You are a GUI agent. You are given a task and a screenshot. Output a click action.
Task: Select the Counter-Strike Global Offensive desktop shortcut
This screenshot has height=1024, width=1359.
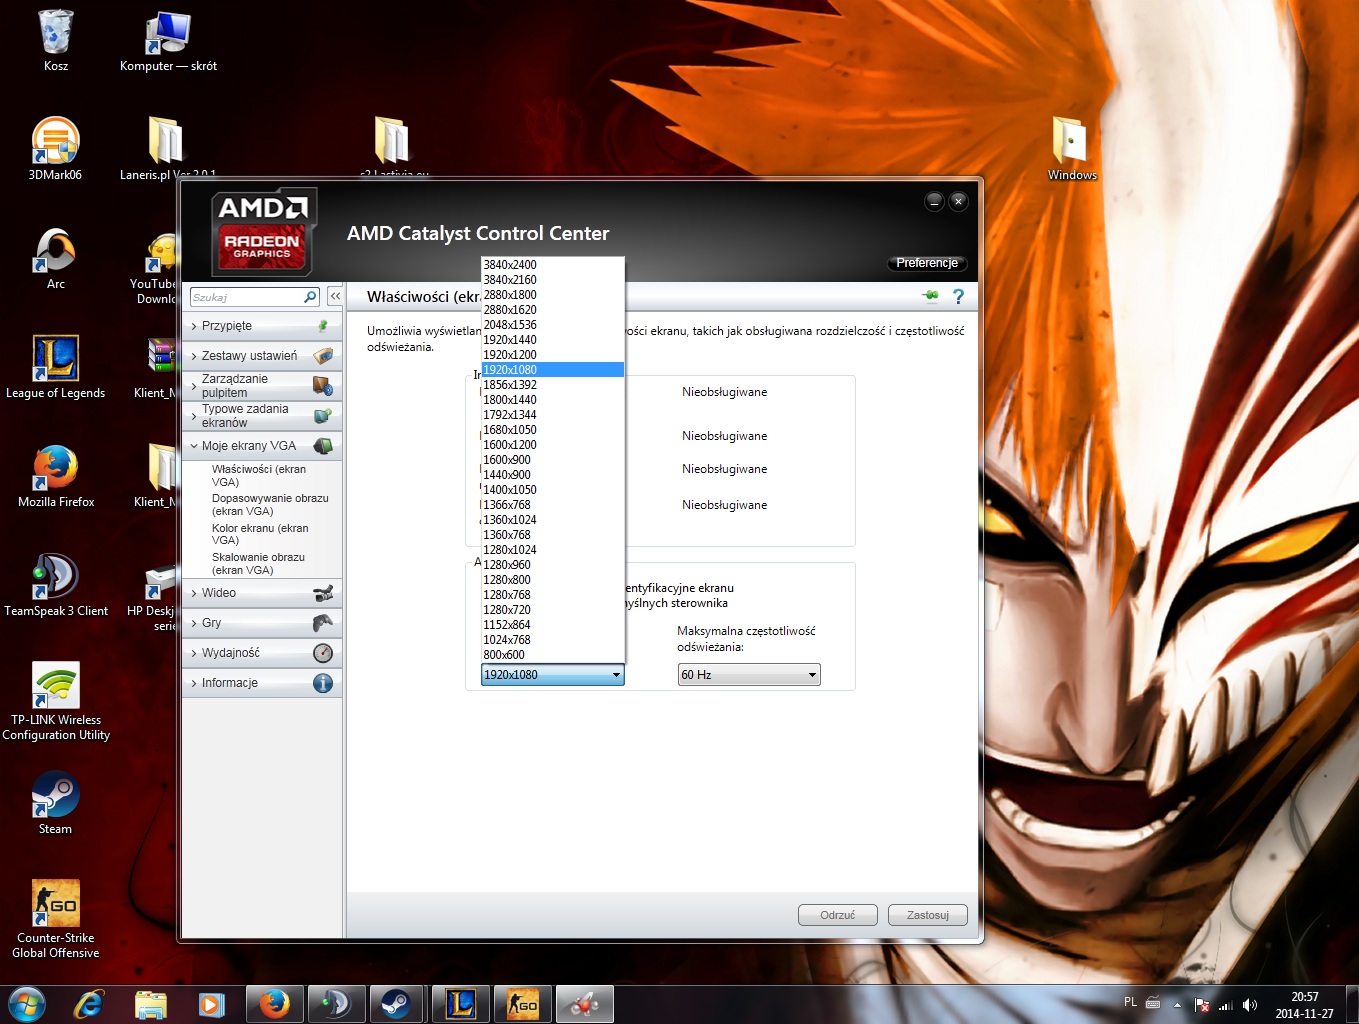click(x=56, y=919)
